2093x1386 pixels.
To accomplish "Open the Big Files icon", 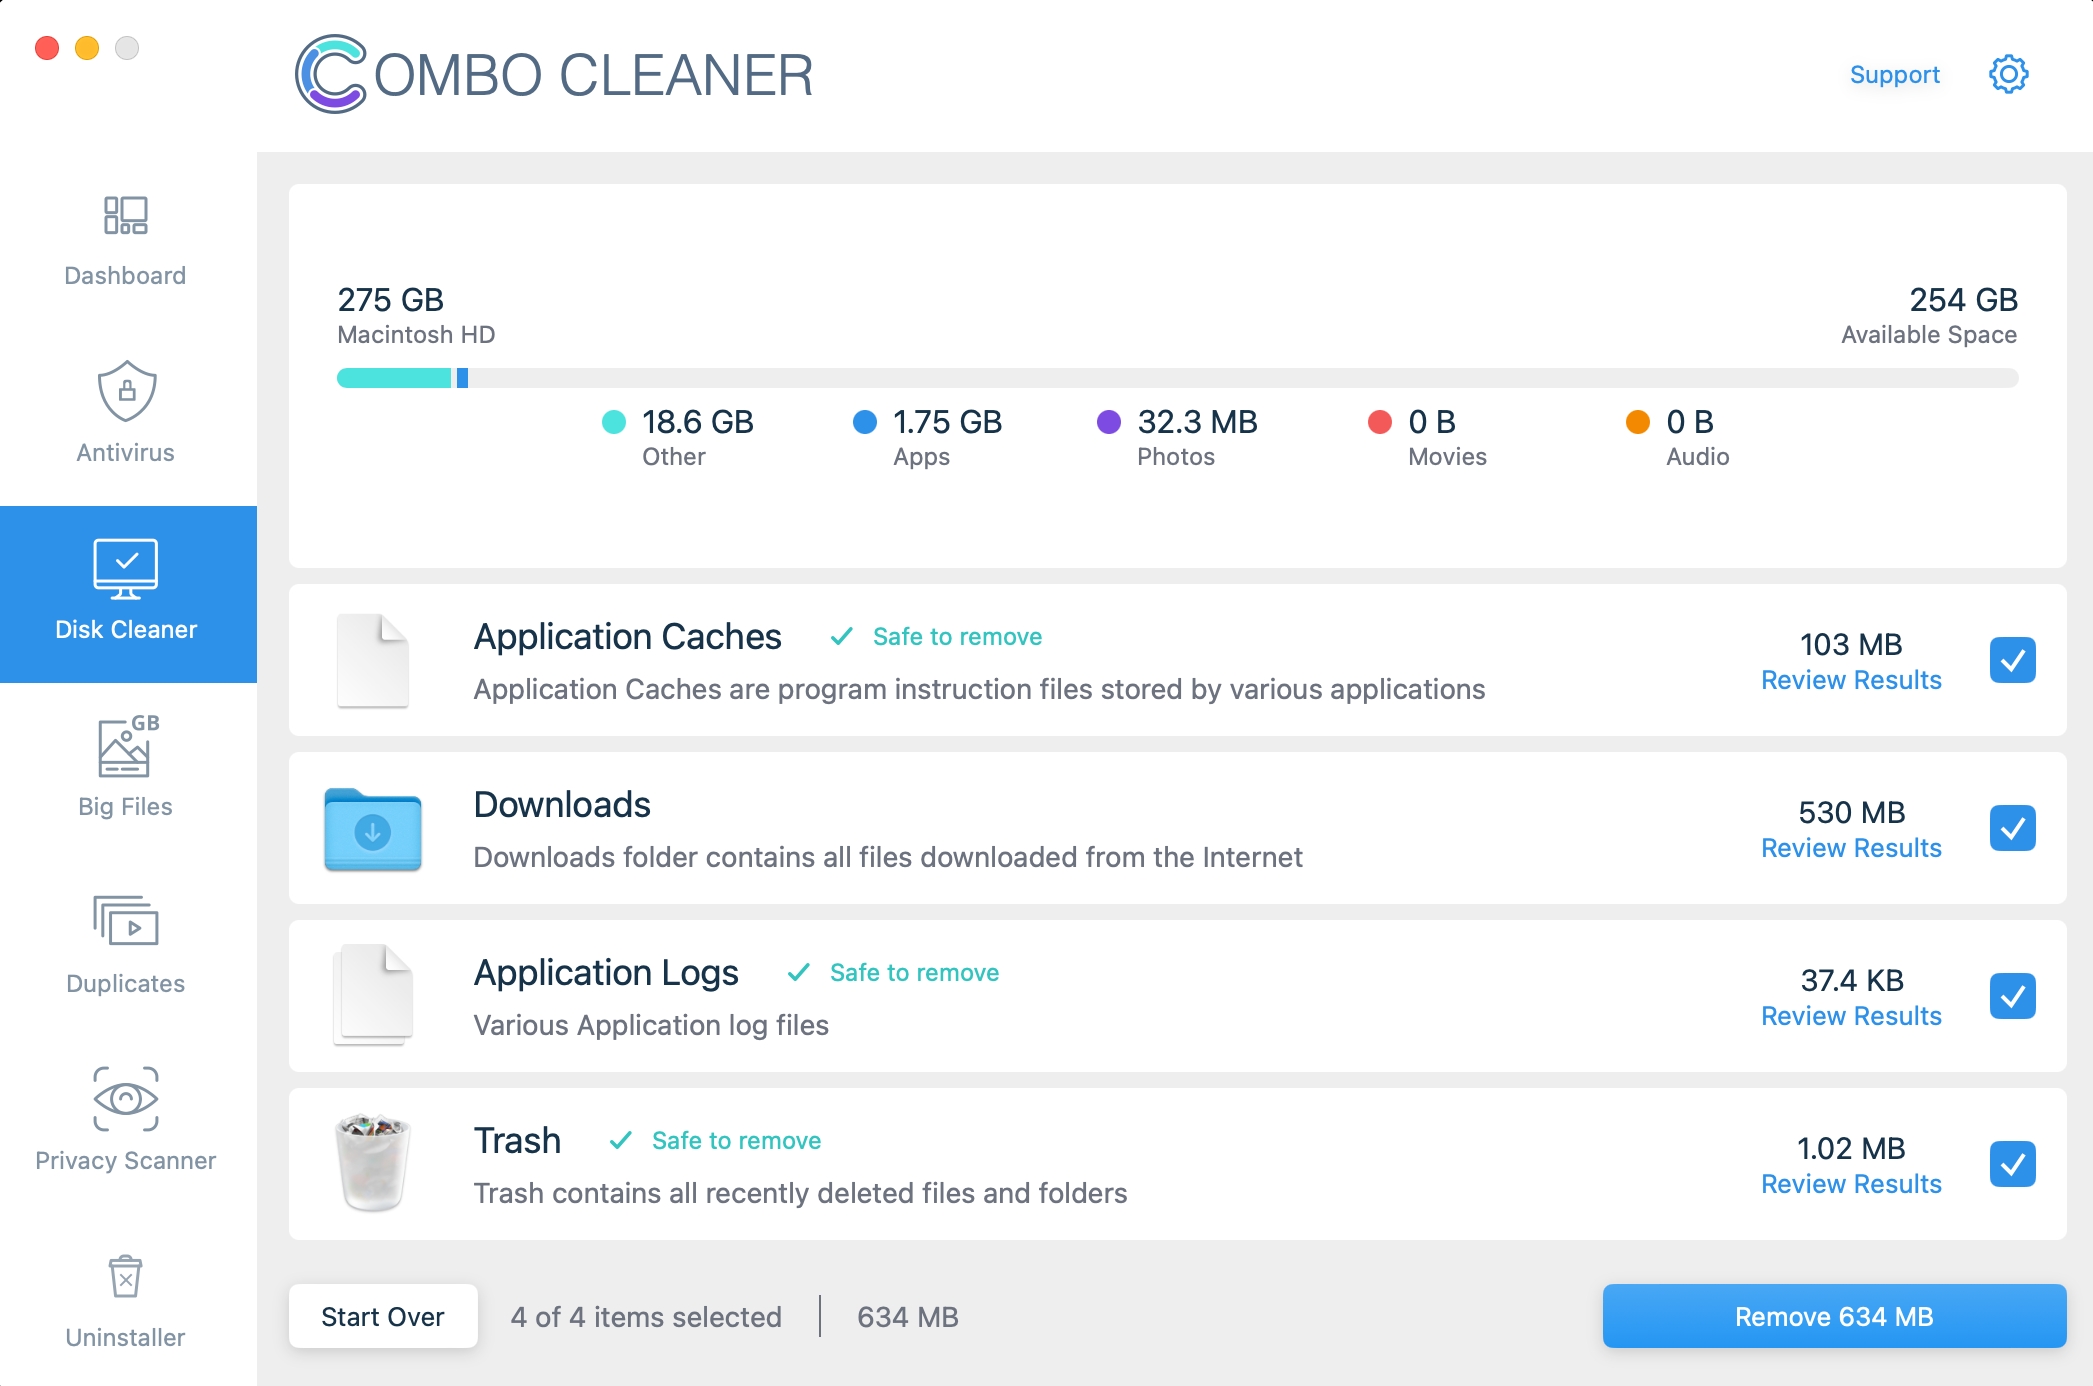I will 127,746.
